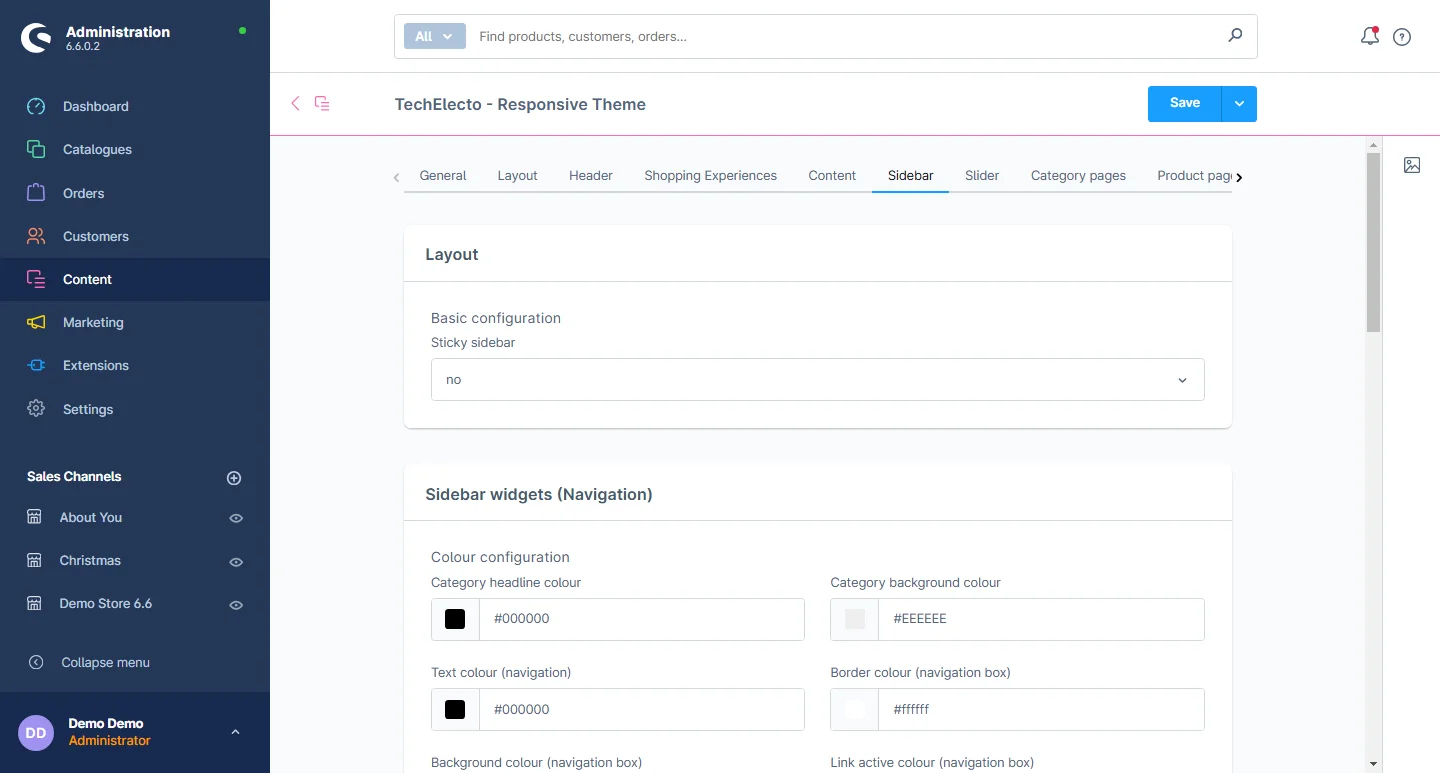Open Dashboard from the sidebar
Viewport: 1440px width, 773px height.
point(95,106)
